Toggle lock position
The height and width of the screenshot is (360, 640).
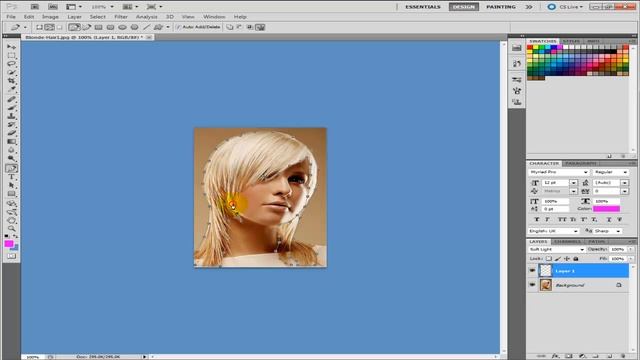click(x=567, y=259)
